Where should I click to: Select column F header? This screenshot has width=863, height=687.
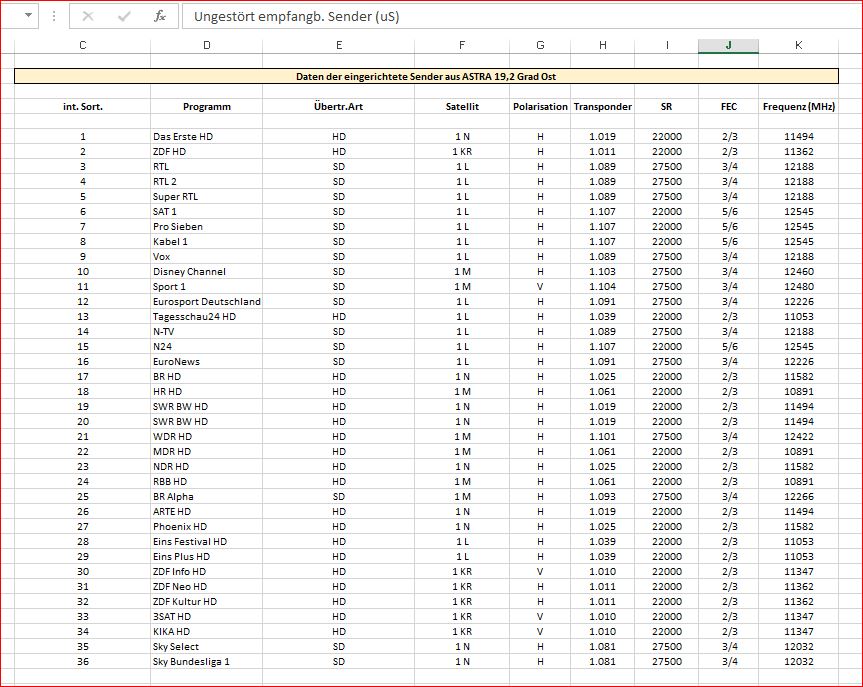click(461, 45)
